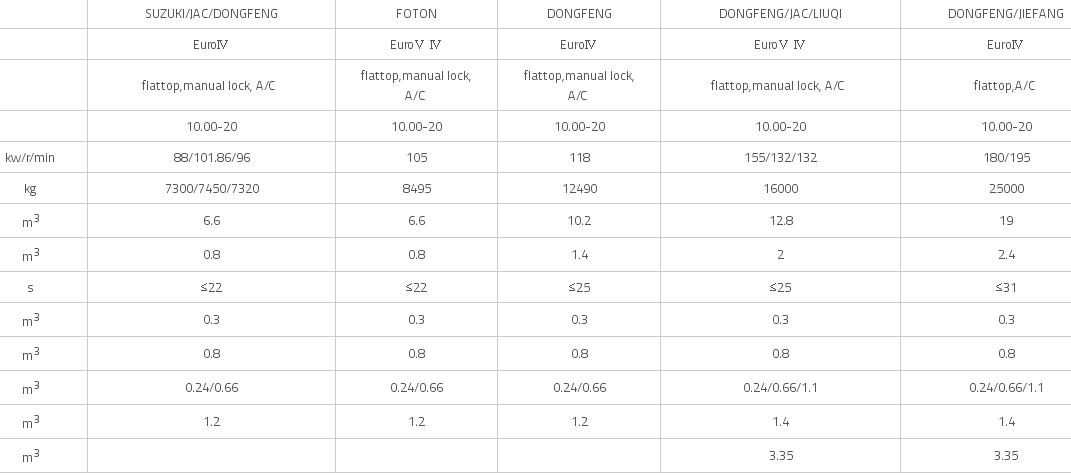Click the 155/132/132 power cell
1071x475 pixels.
click(x=780, y=157)
